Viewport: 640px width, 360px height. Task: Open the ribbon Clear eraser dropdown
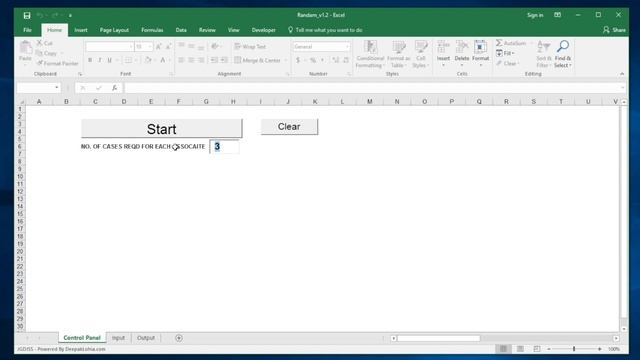[508, 63]
